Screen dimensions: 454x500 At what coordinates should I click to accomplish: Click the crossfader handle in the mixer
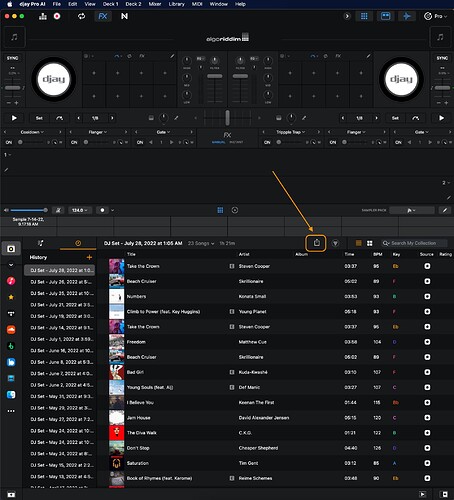tap(227, 118)
